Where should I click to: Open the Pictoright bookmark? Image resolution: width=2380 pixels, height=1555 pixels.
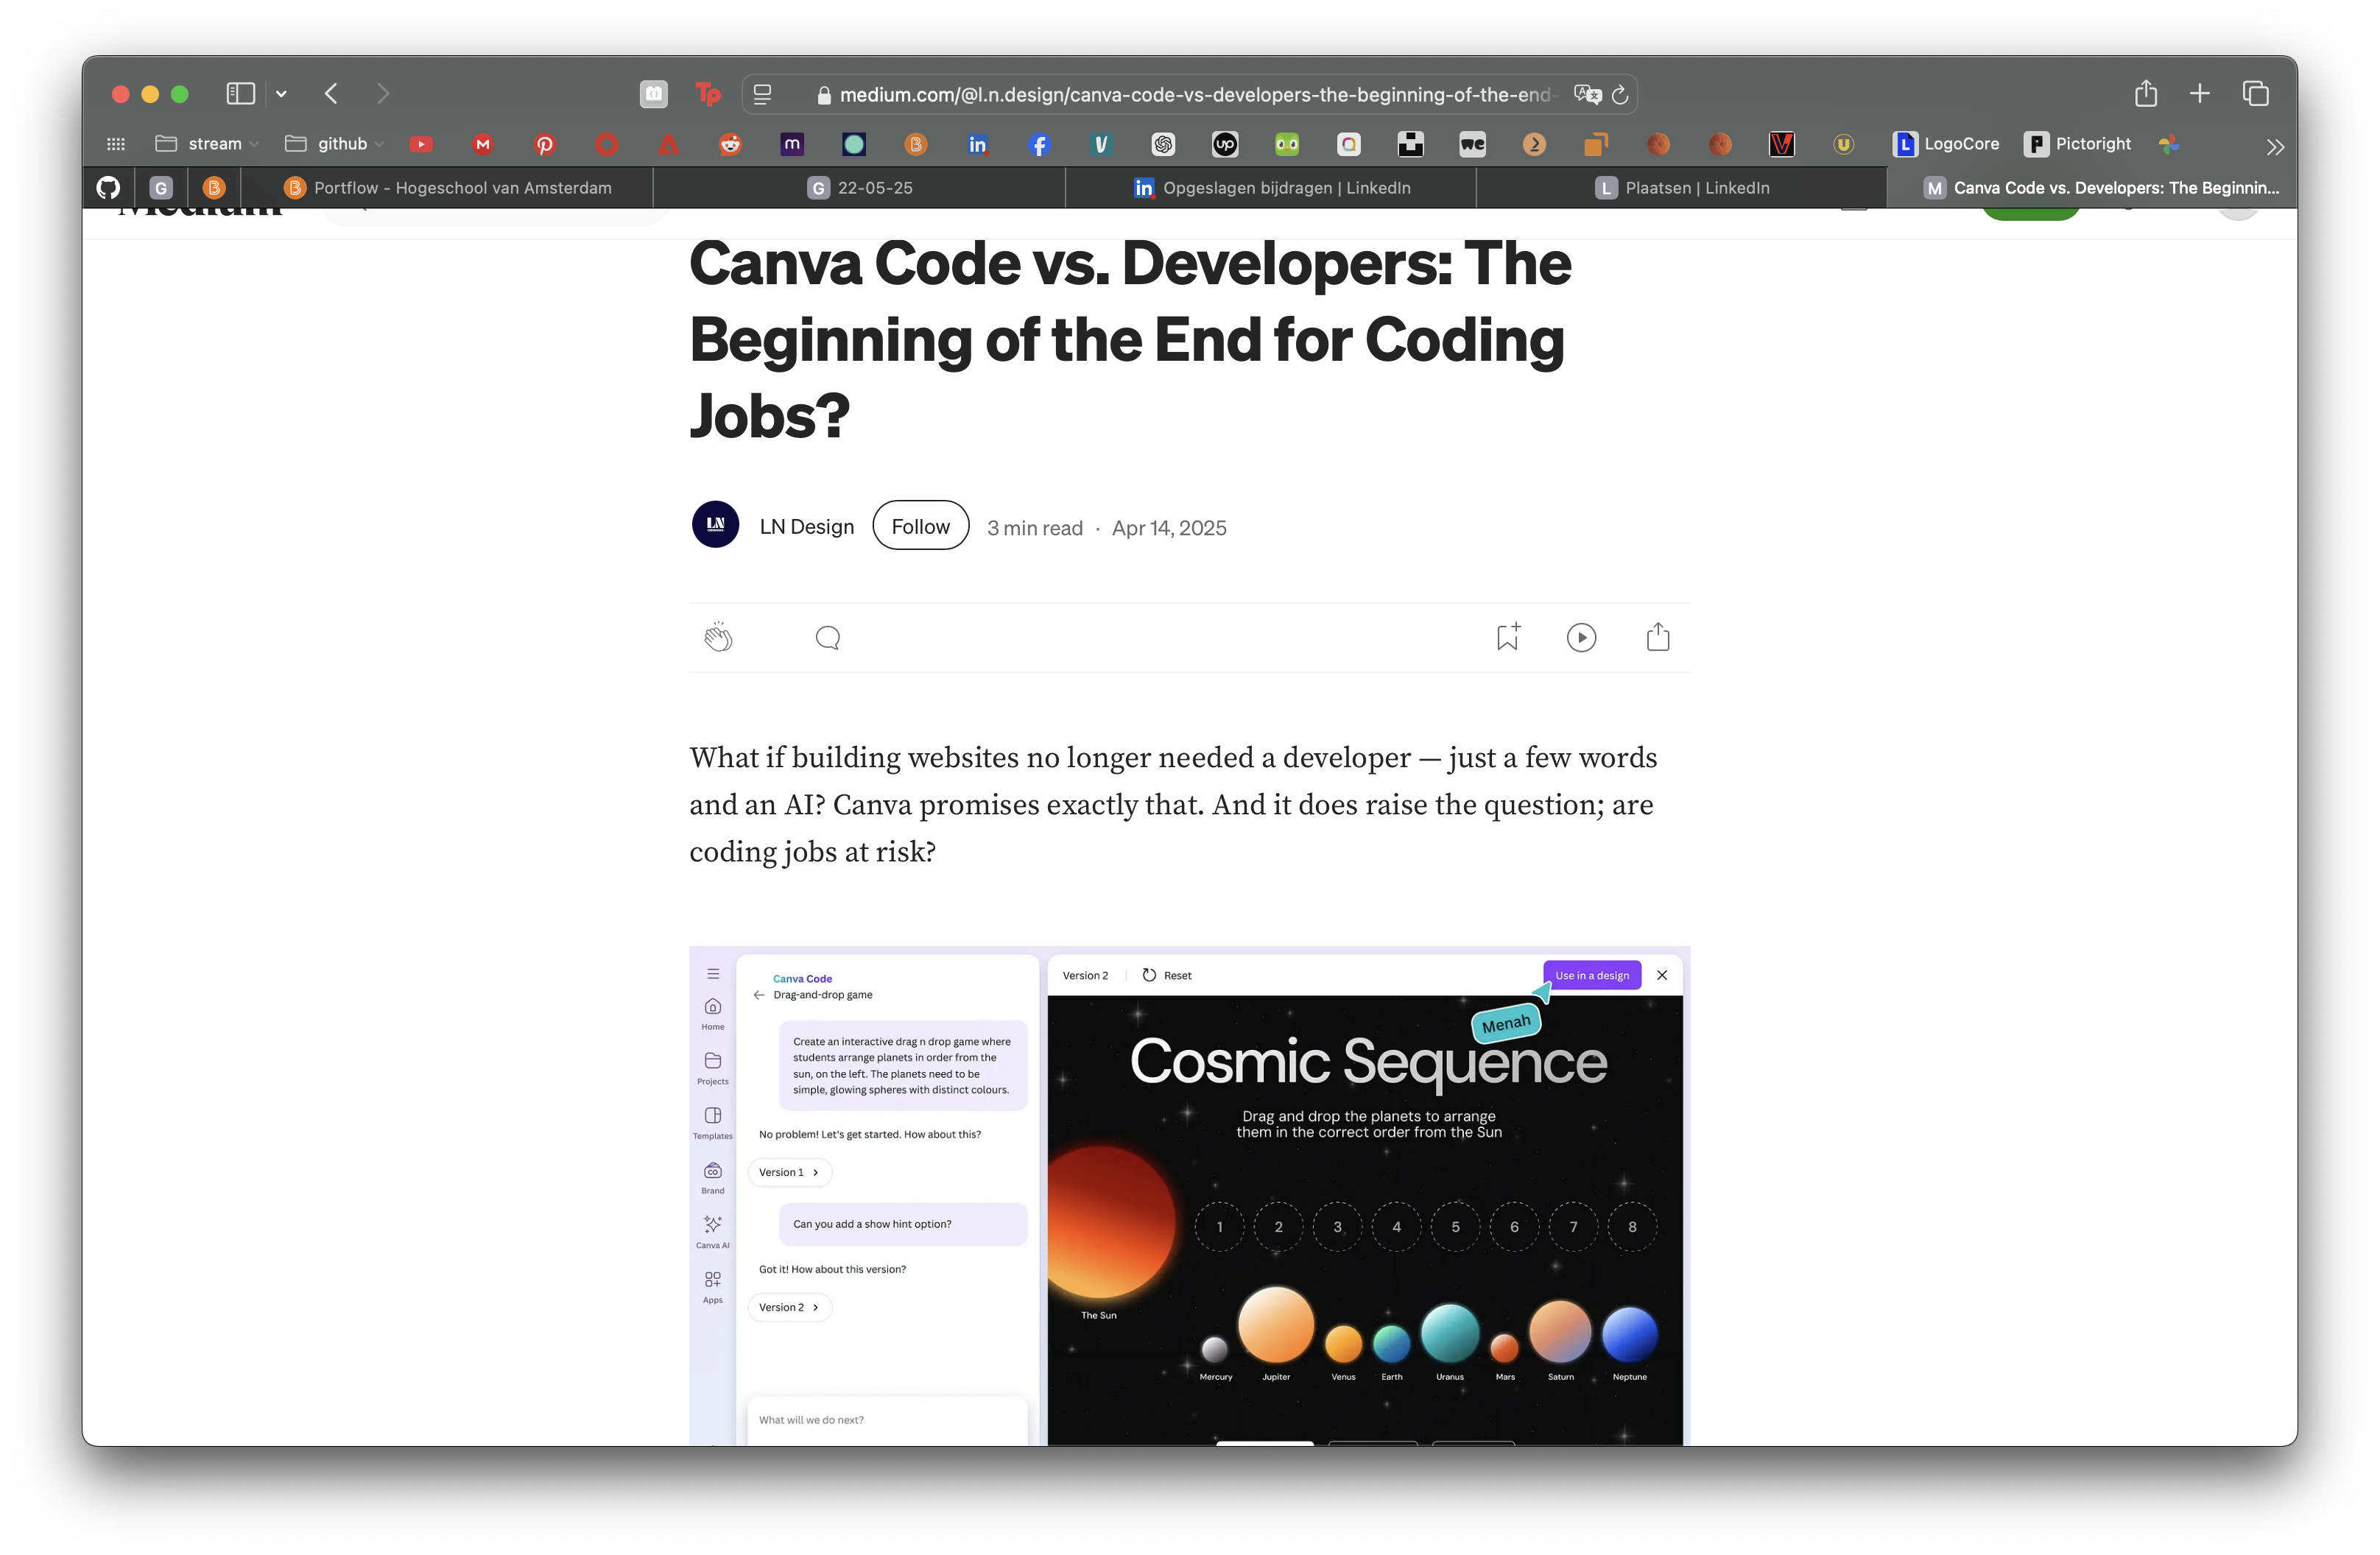click(x=2077, y=144)
